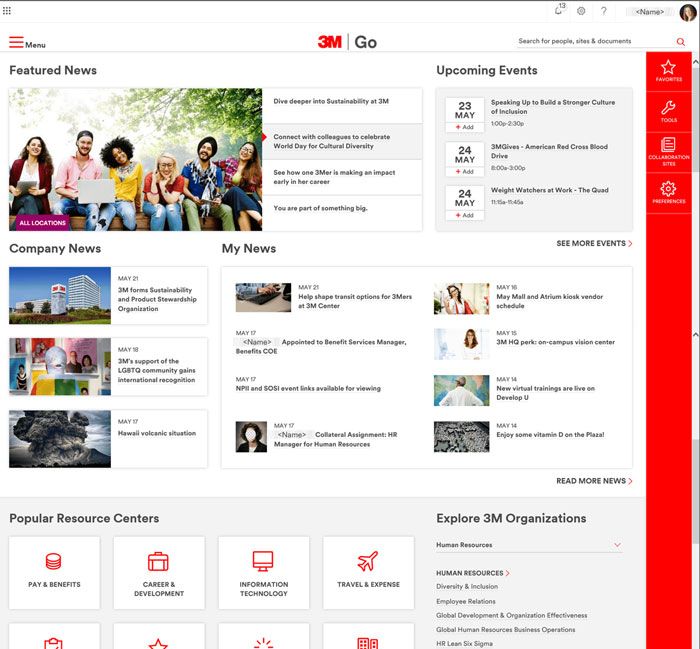The image size is (700, 649).
Task: Add the Red Cross Blood Drive event
Action: point(464,171)
